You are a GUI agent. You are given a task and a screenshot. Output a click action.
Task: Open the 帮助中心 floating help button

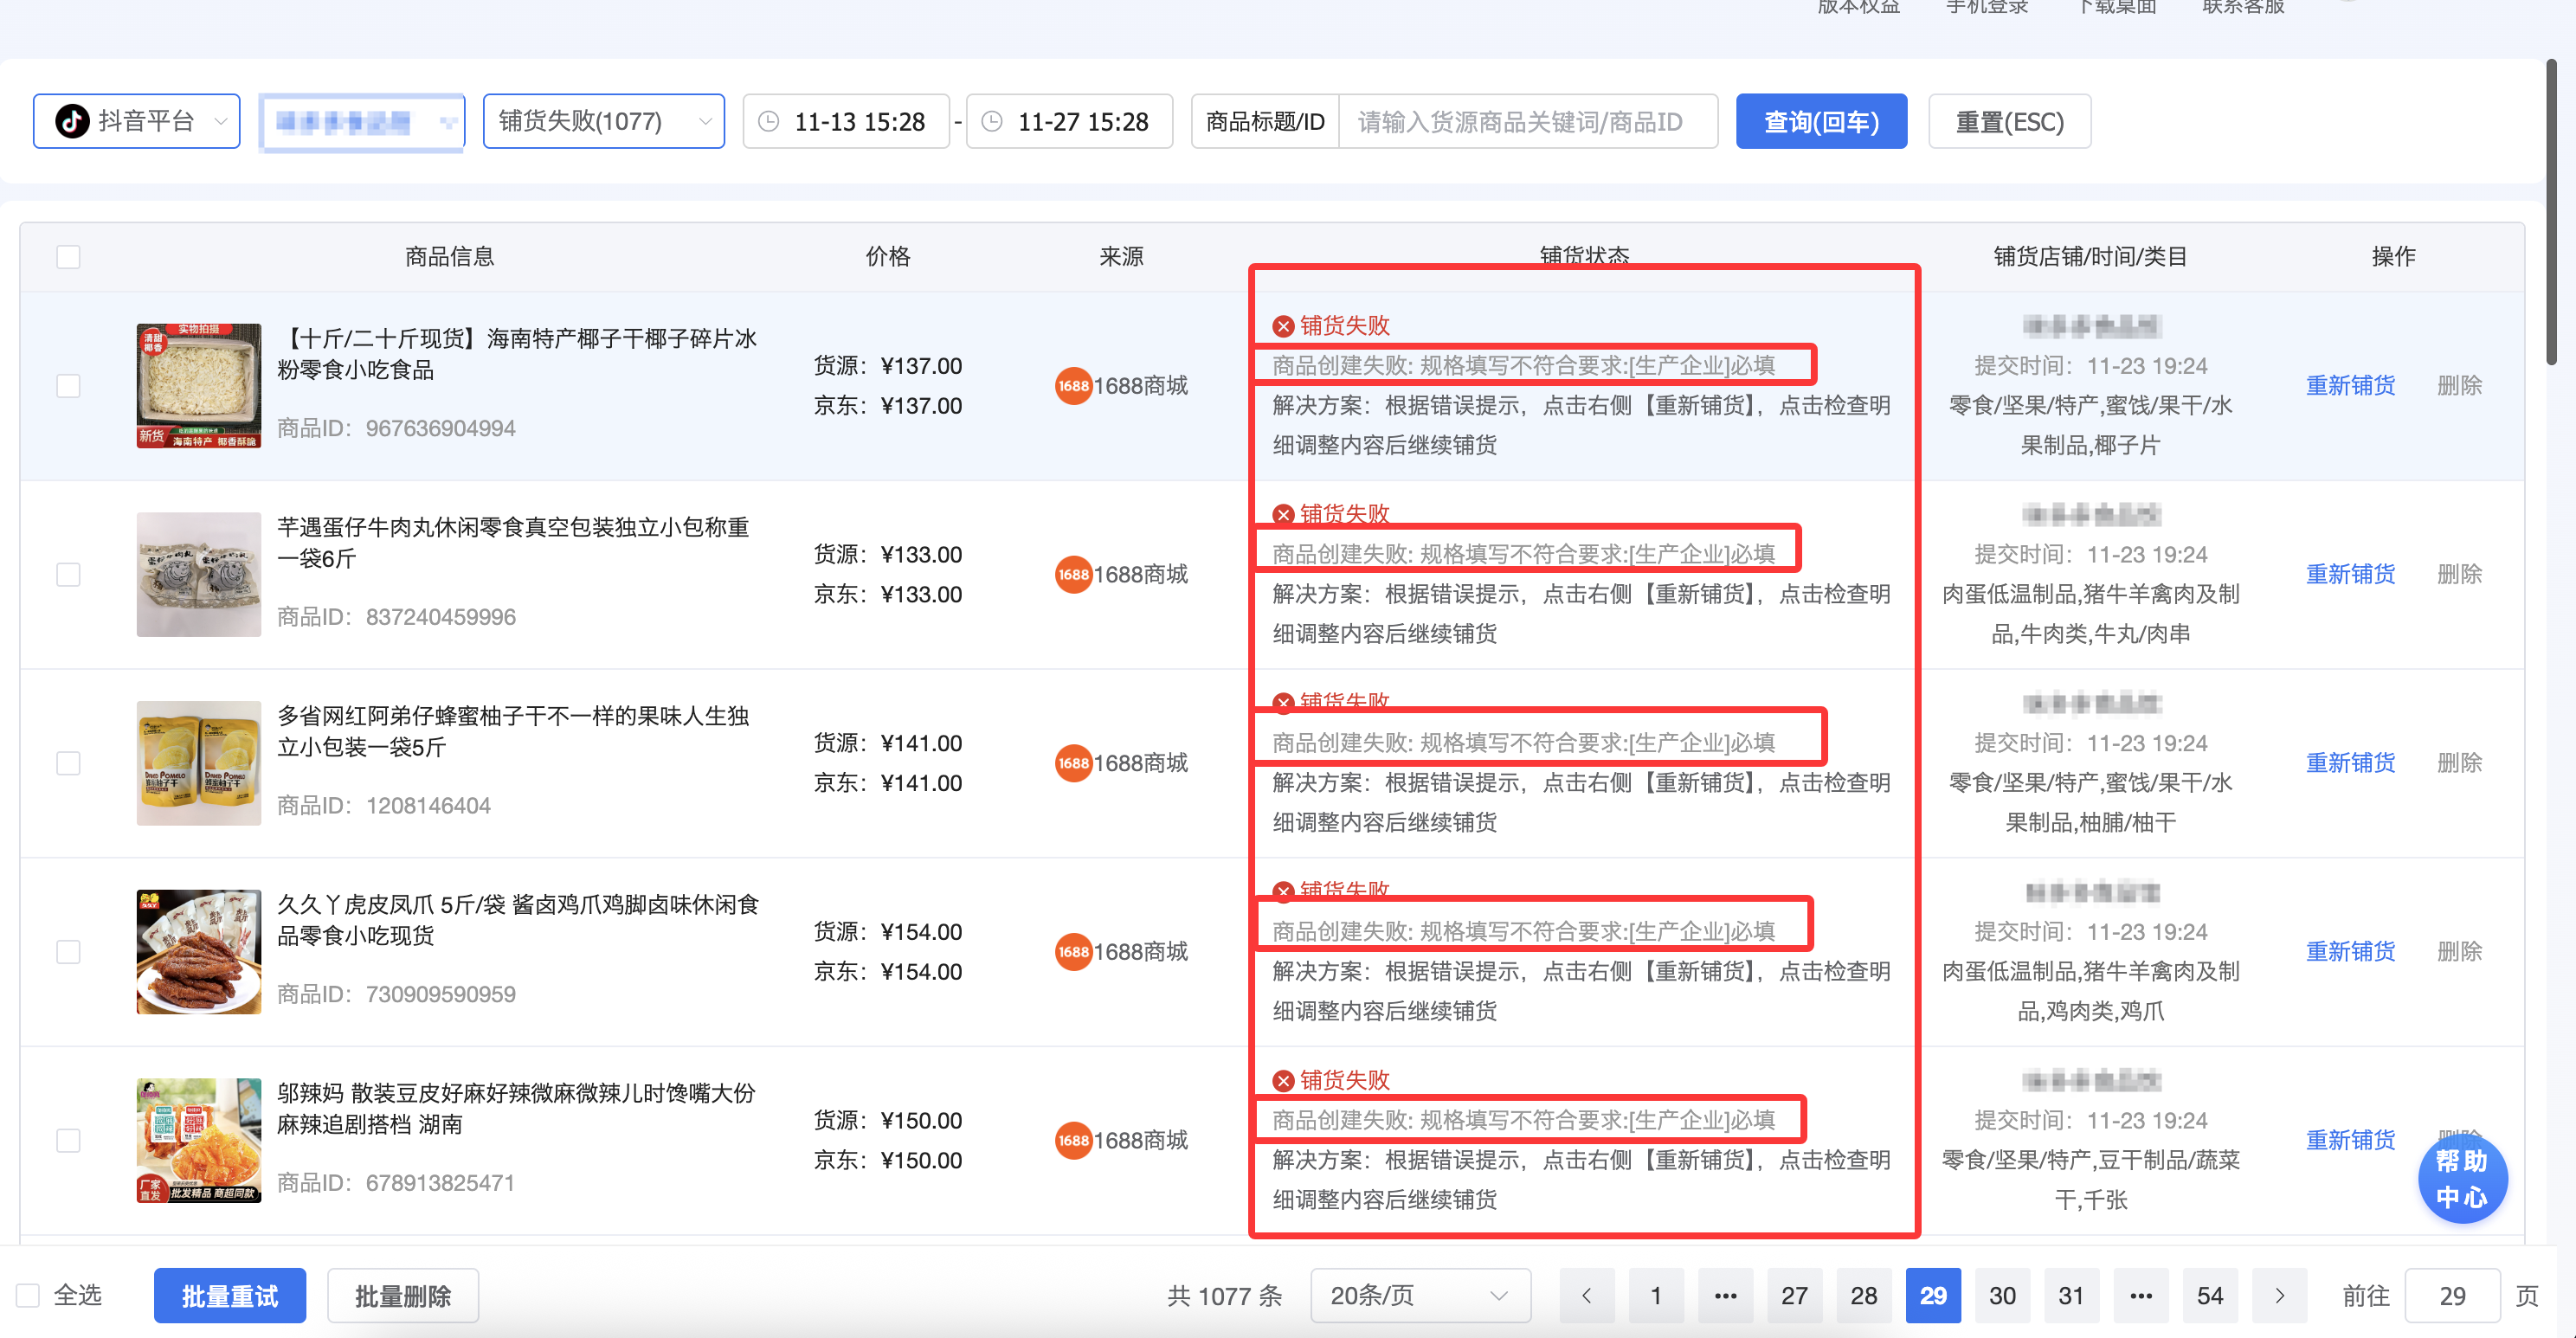pyautogui.click(x=2461, y=1179)
